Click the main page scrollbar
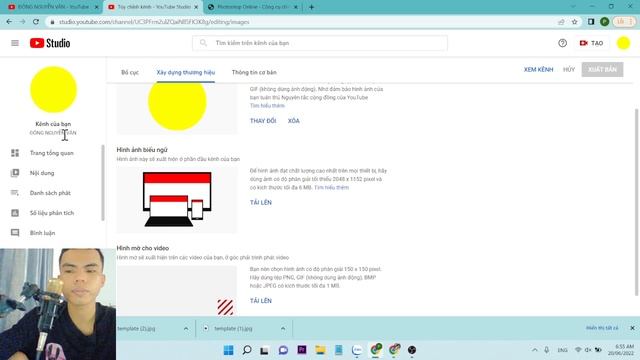 tap(636, 202)
